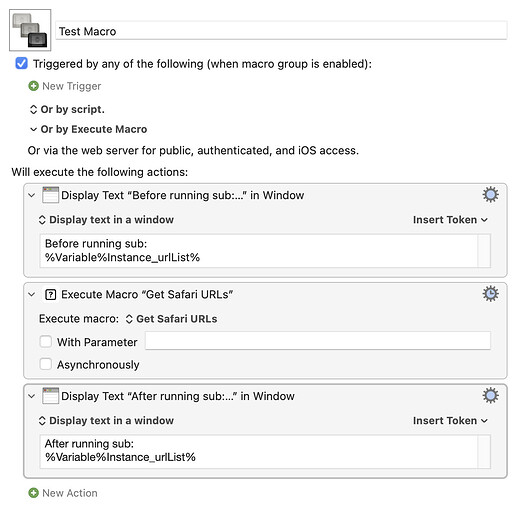Open gear menu for Before running sub action
The image size is (517, 507).
(x=490, y=195)
